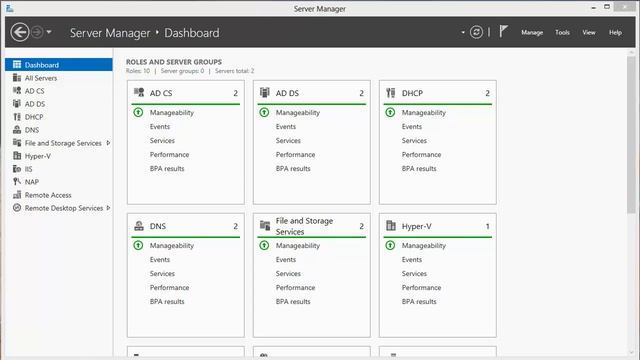Open dropdown arrow beside refresh icon
The image size is (640, 360).
(463, 32)
